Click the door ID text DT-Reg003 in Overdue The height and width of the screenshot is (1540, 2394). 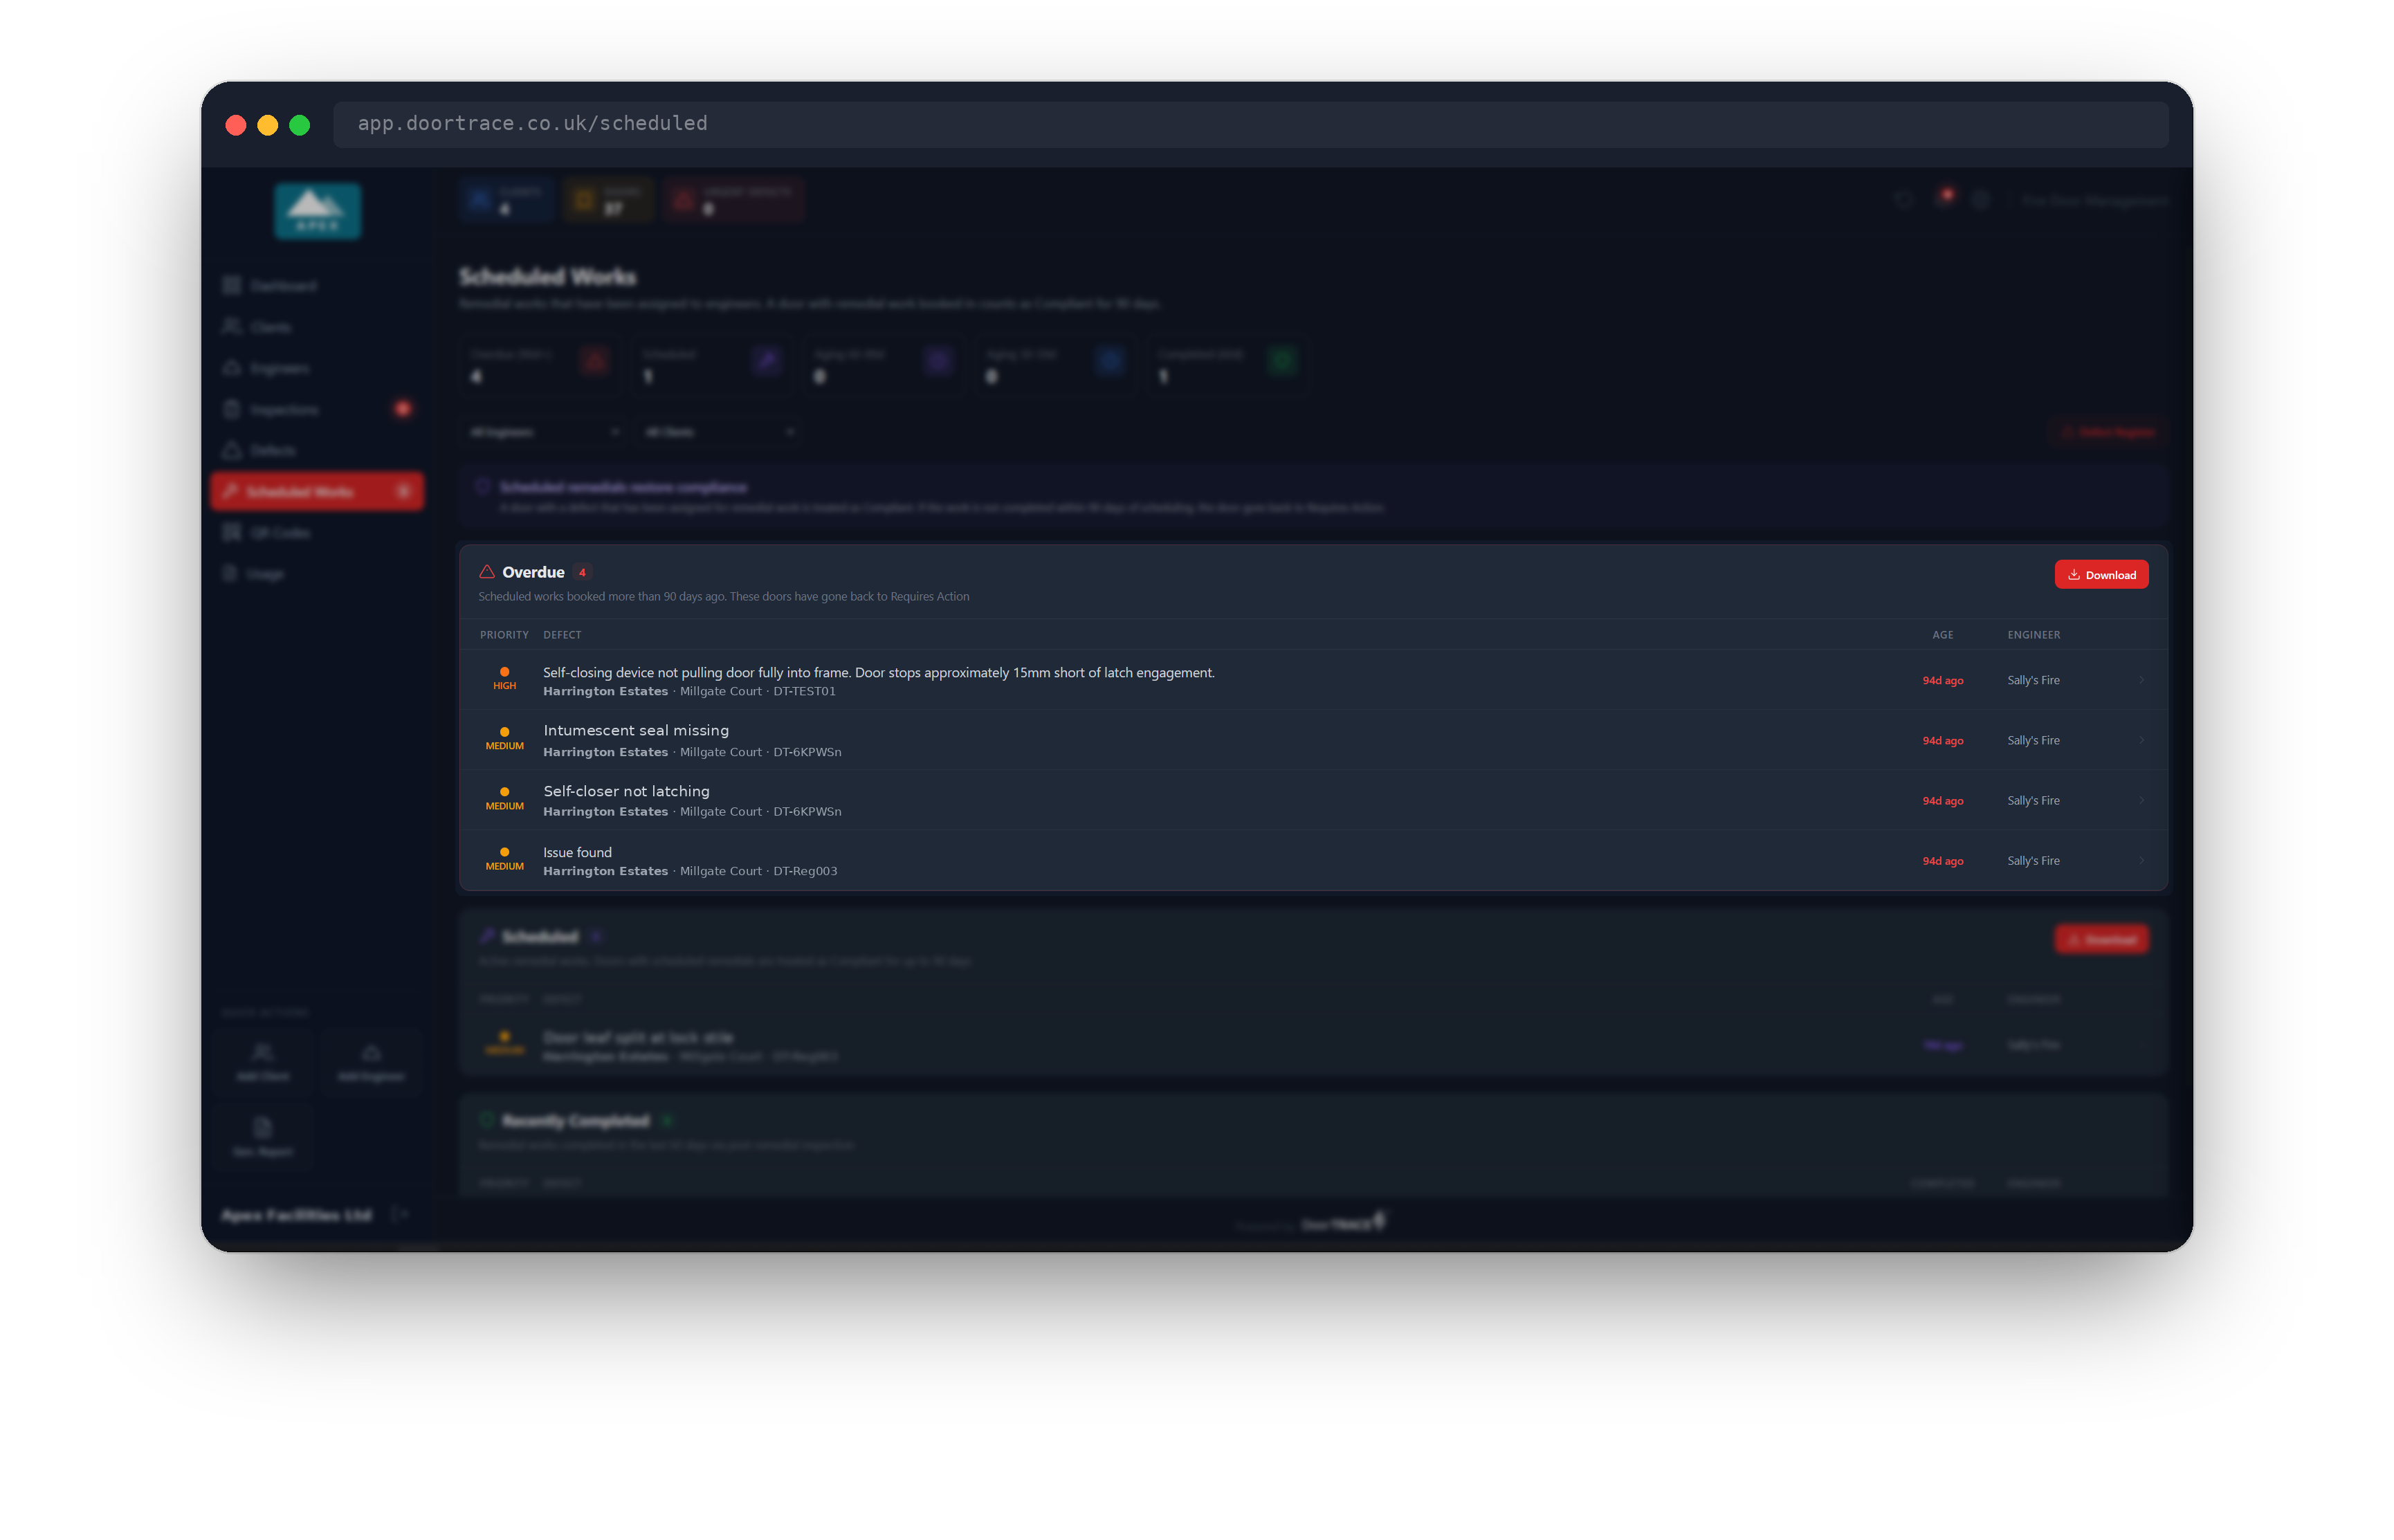pyautogui.click(x=805, y=872)
